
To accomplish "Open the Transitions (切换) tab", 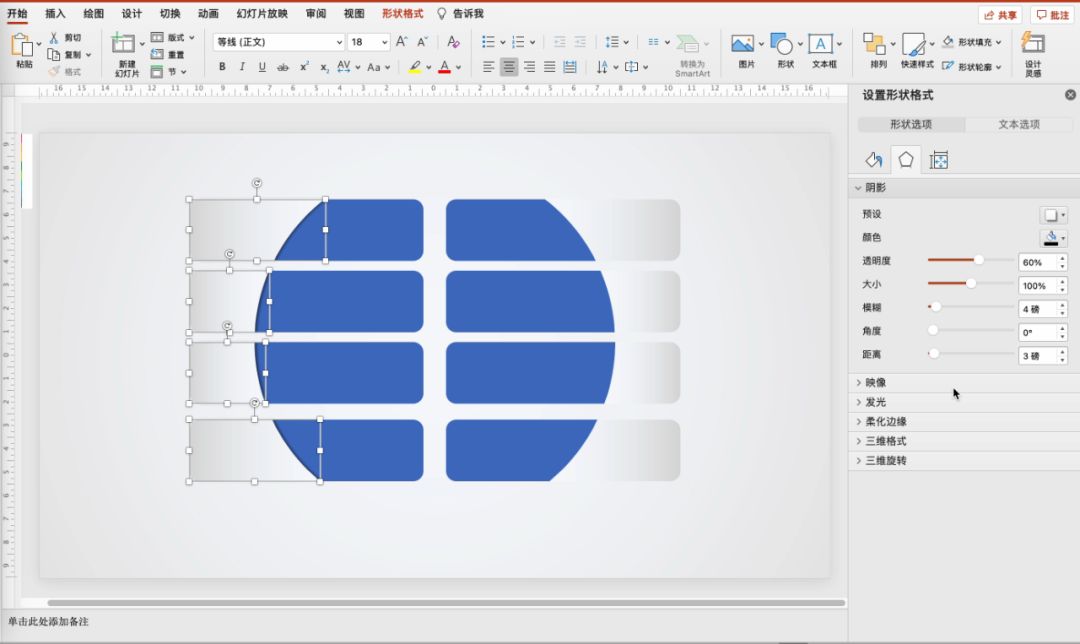I will click(x=170, y=13).
